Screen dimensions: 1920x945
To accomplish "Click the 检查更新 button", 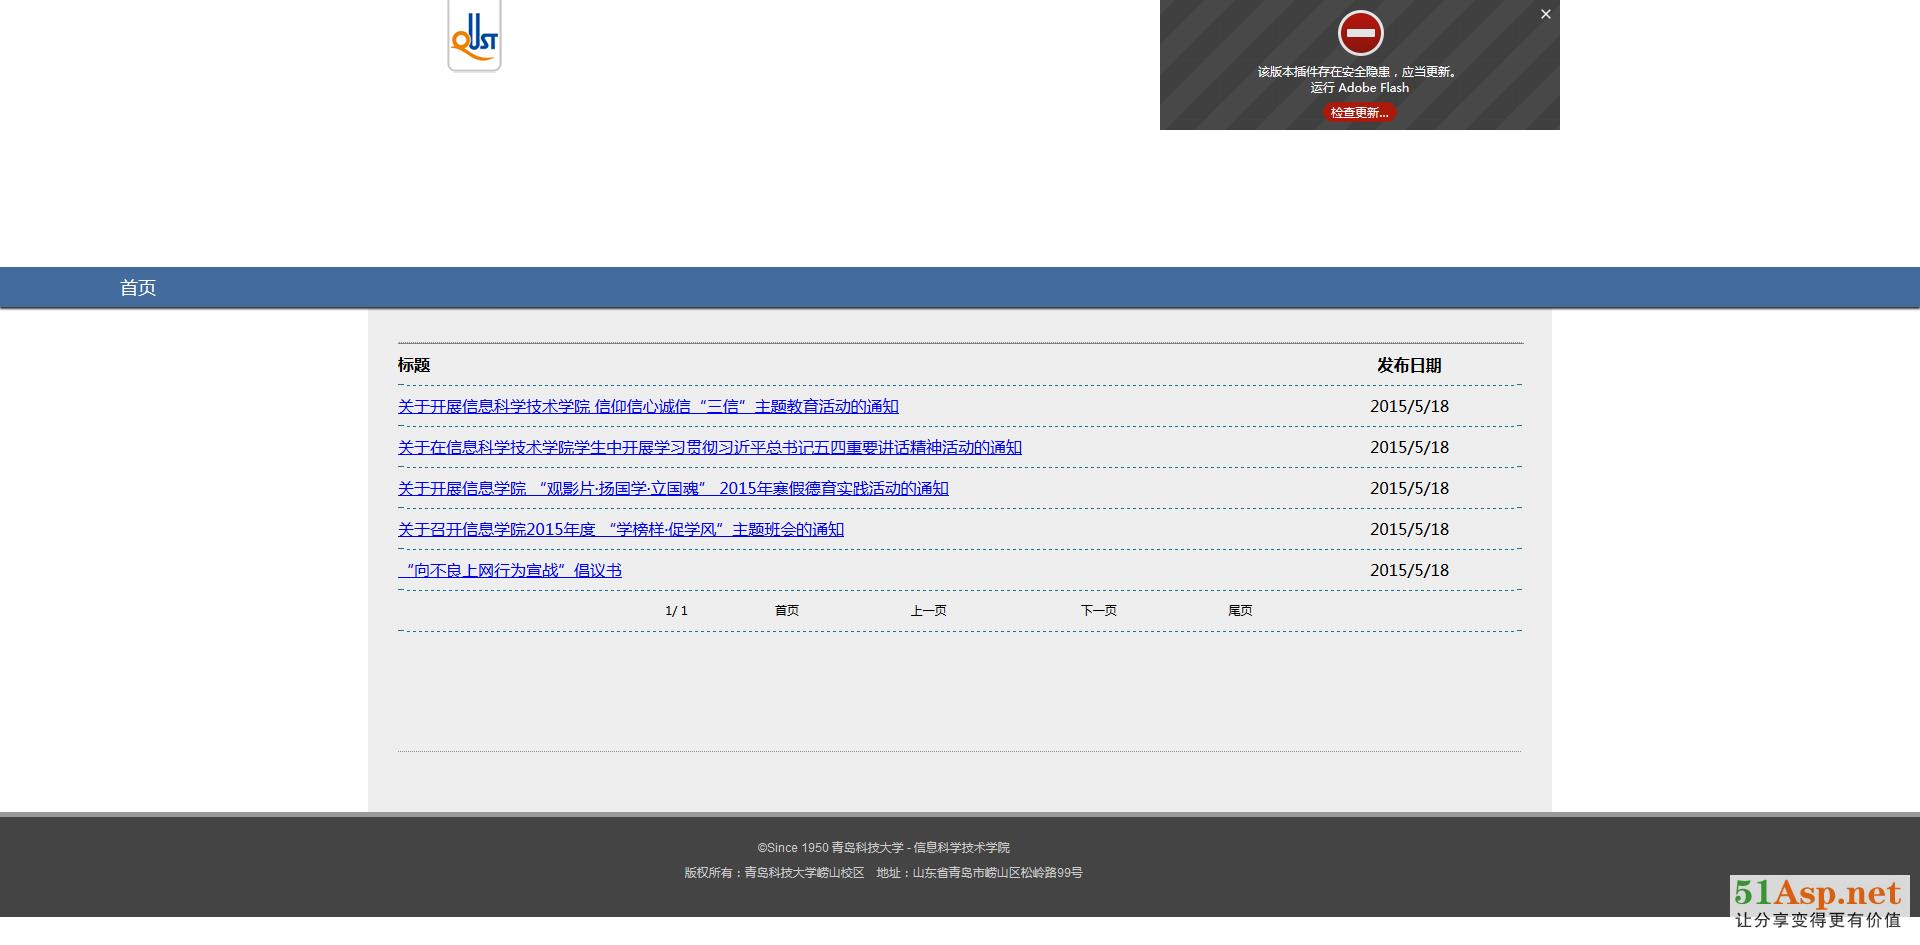I will (x=1359, y=112).
